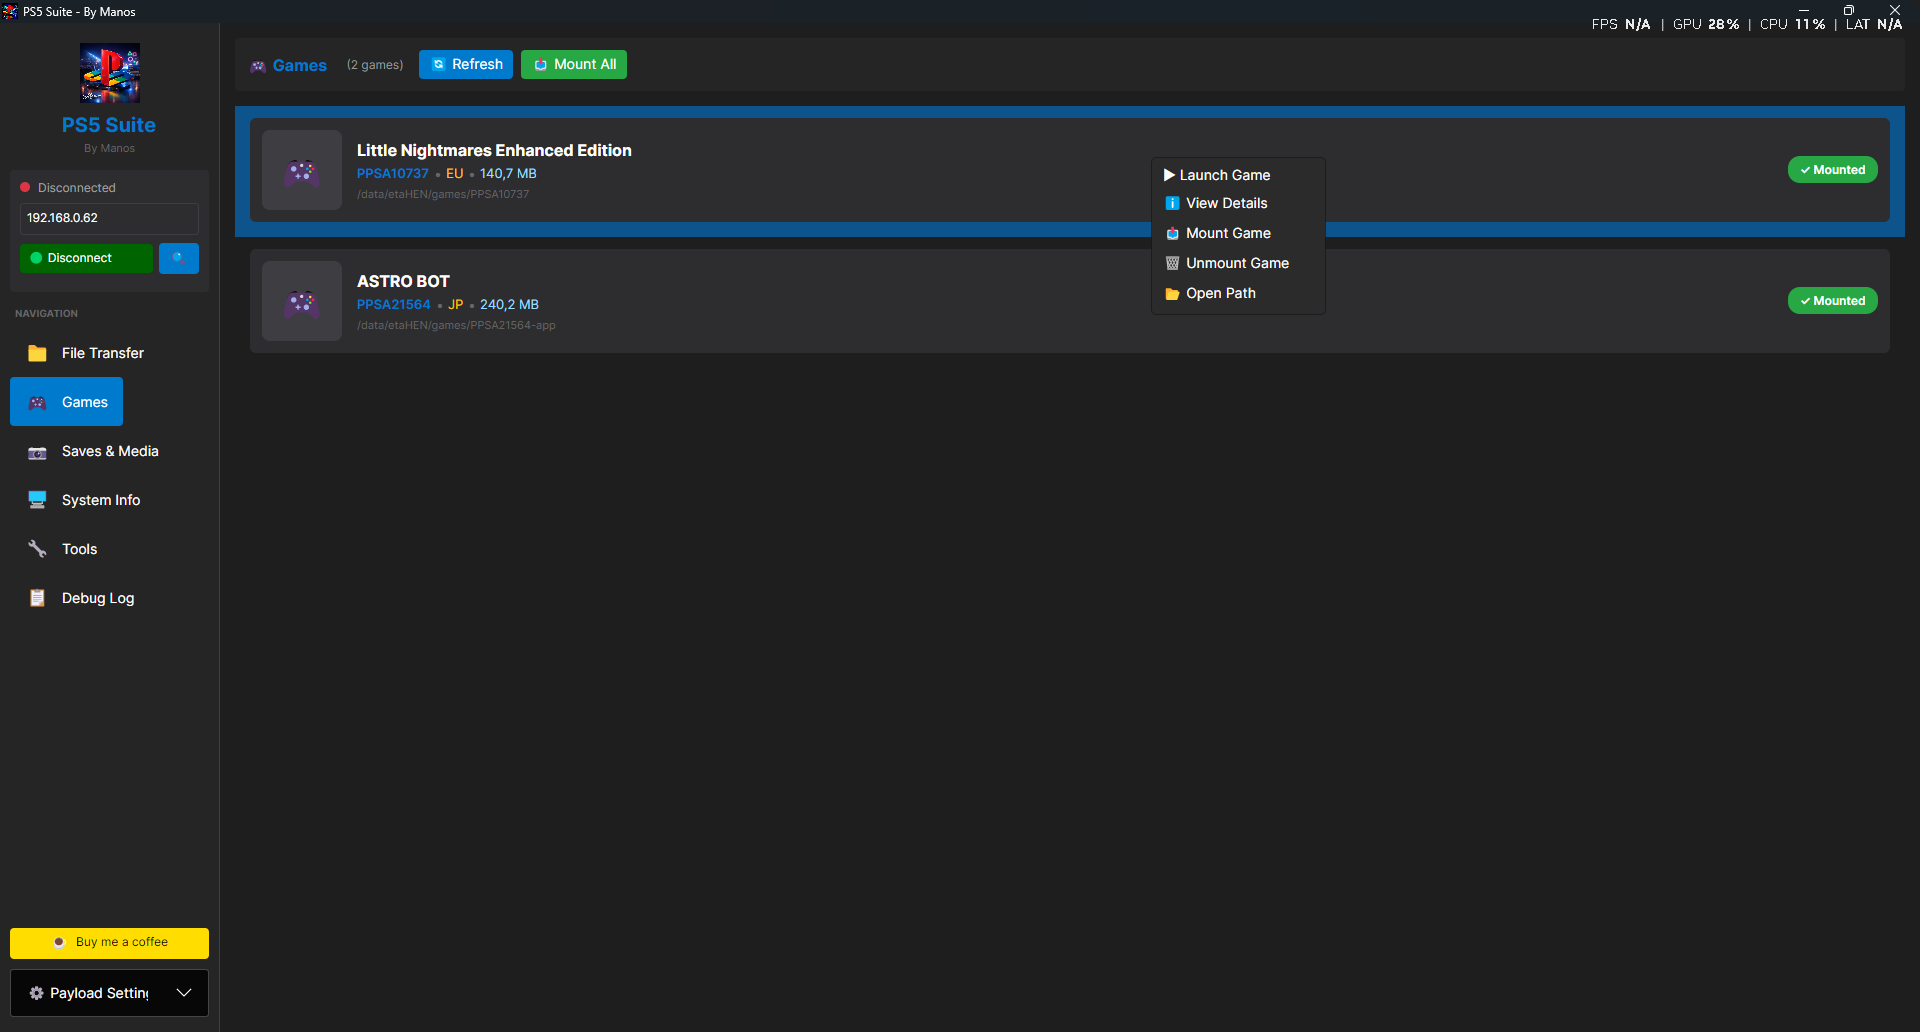This screenshot has width=1920, height=1032.
Task: Open the Tools section
Action: [62, 549]
